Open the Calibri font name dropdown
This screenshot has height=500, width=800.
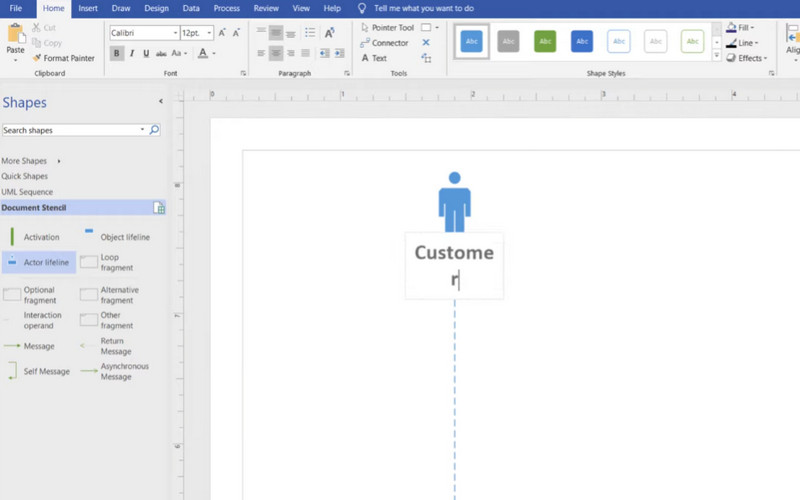[x=175, y=33]
